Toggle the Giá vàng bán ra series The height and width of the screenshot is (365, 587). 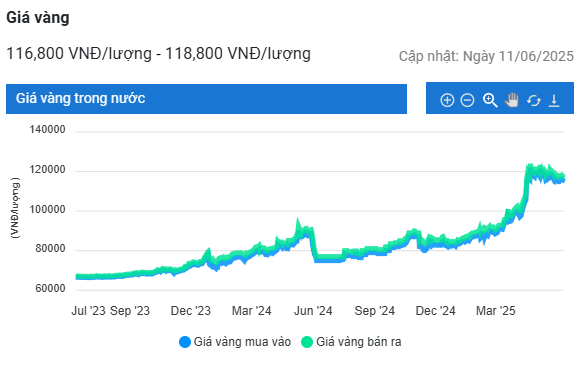[351, 342]
